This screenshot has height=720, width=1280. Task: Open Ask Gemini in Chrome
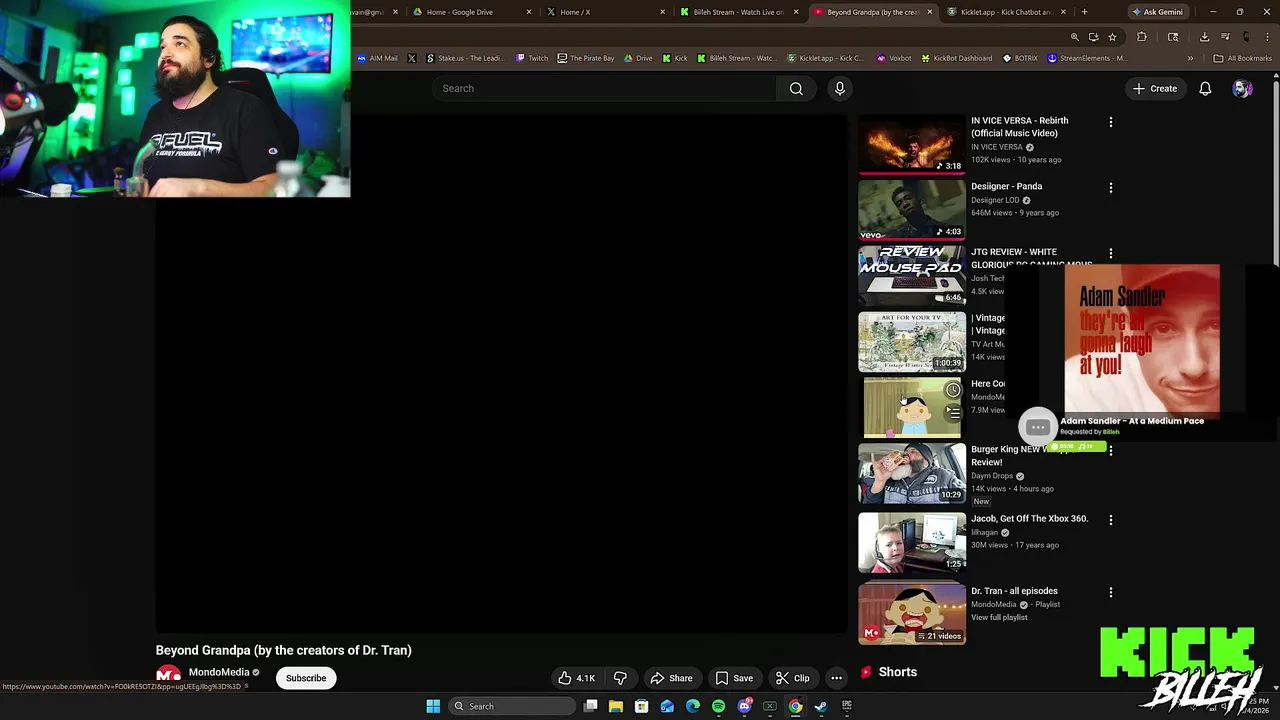(x=1157, y=12)
